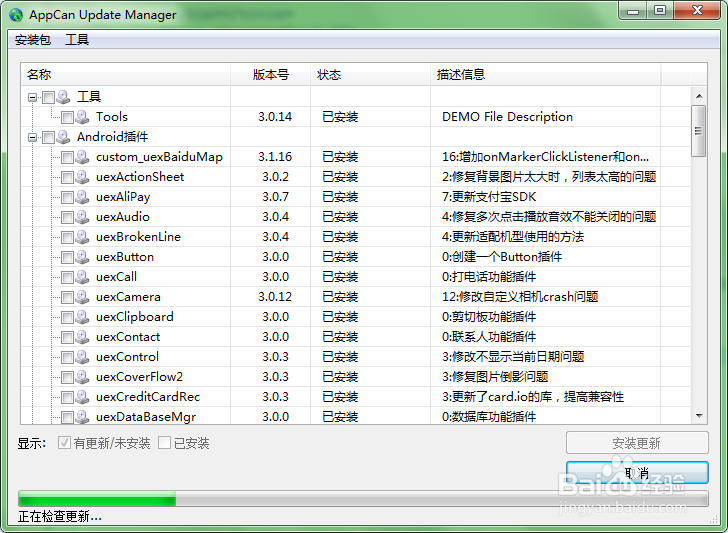Screen dimensions: 728x533
Task: Sort by the 版本号 column header
Action: click(271, 74)
